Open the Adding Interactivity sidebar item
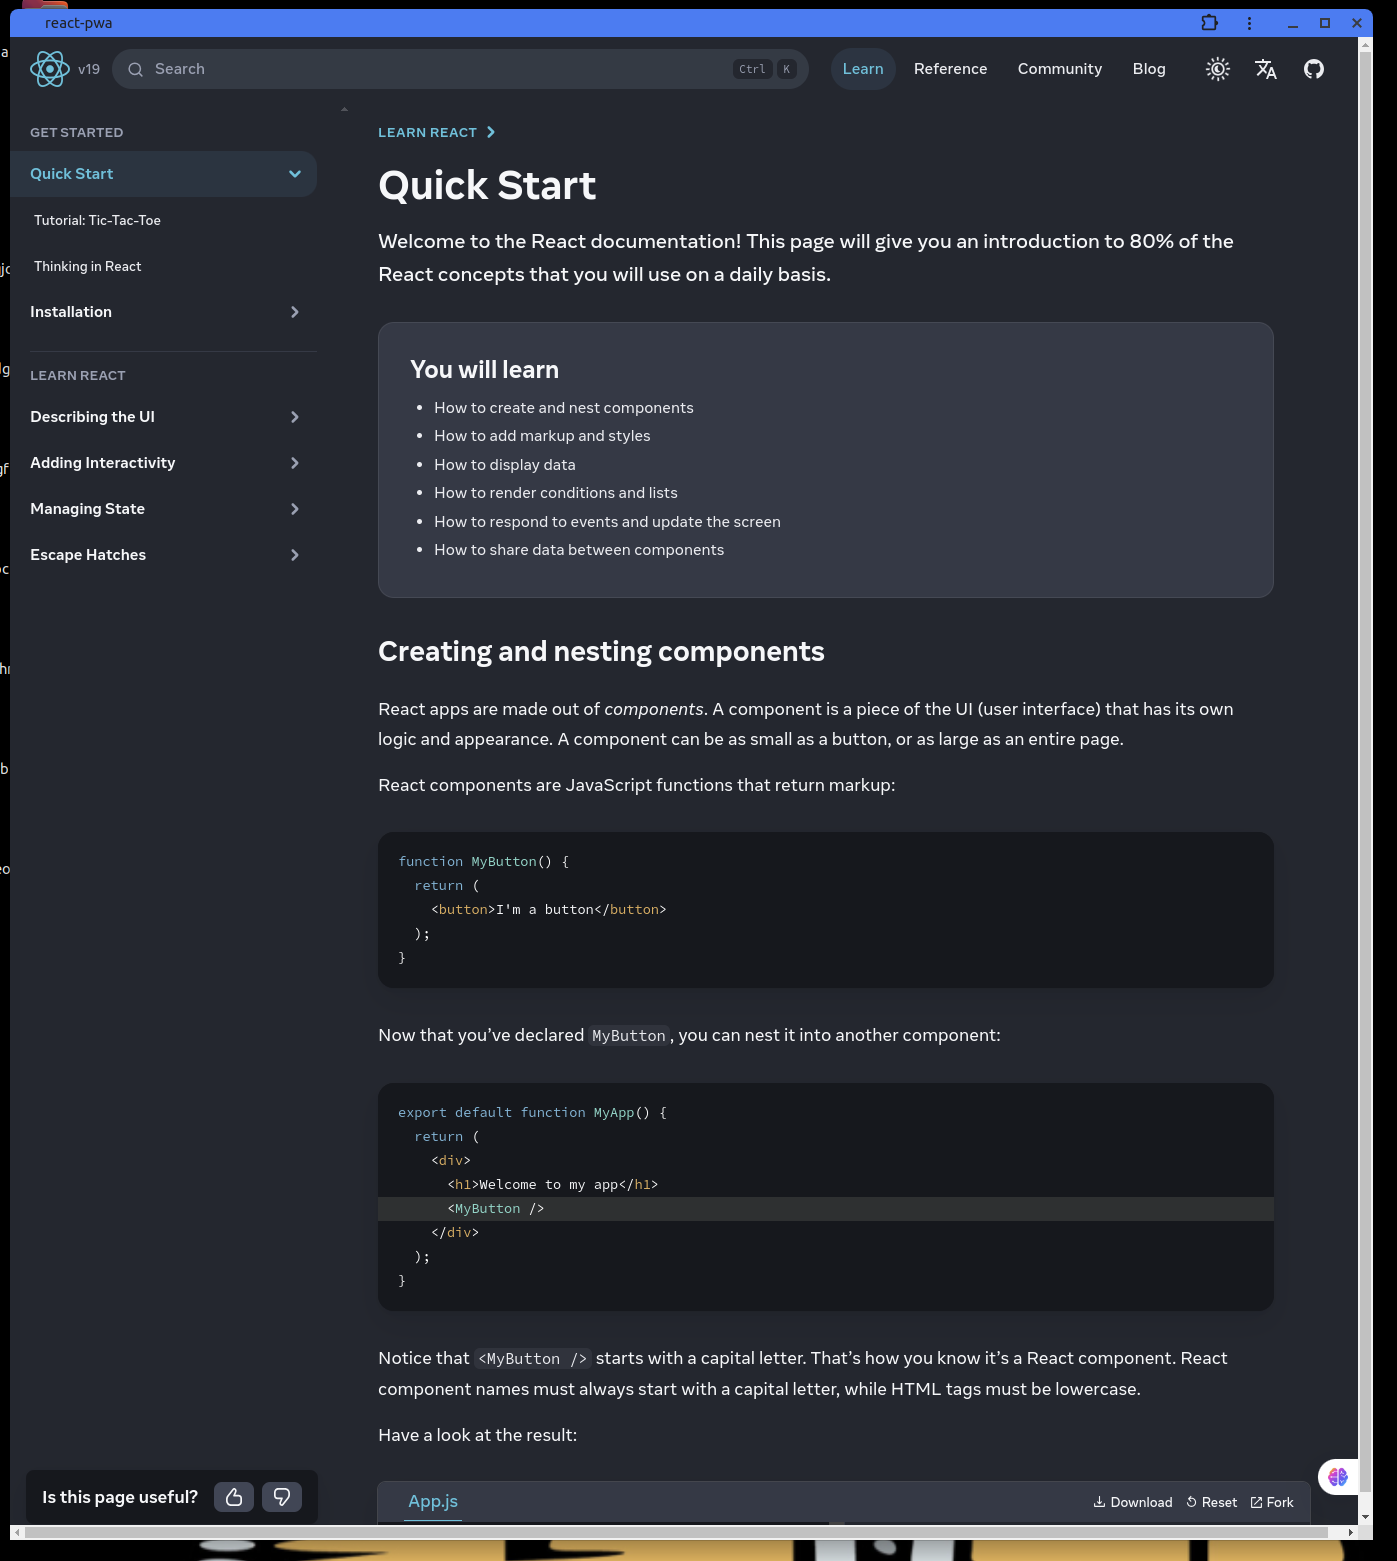The height and width of the screenshot is (1561, 1397). tap(163, 463)
